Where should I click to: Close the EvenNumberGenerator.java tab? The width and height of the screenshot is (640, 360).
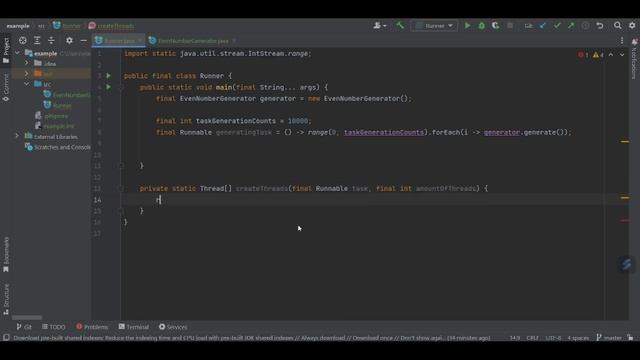point(234,41)
